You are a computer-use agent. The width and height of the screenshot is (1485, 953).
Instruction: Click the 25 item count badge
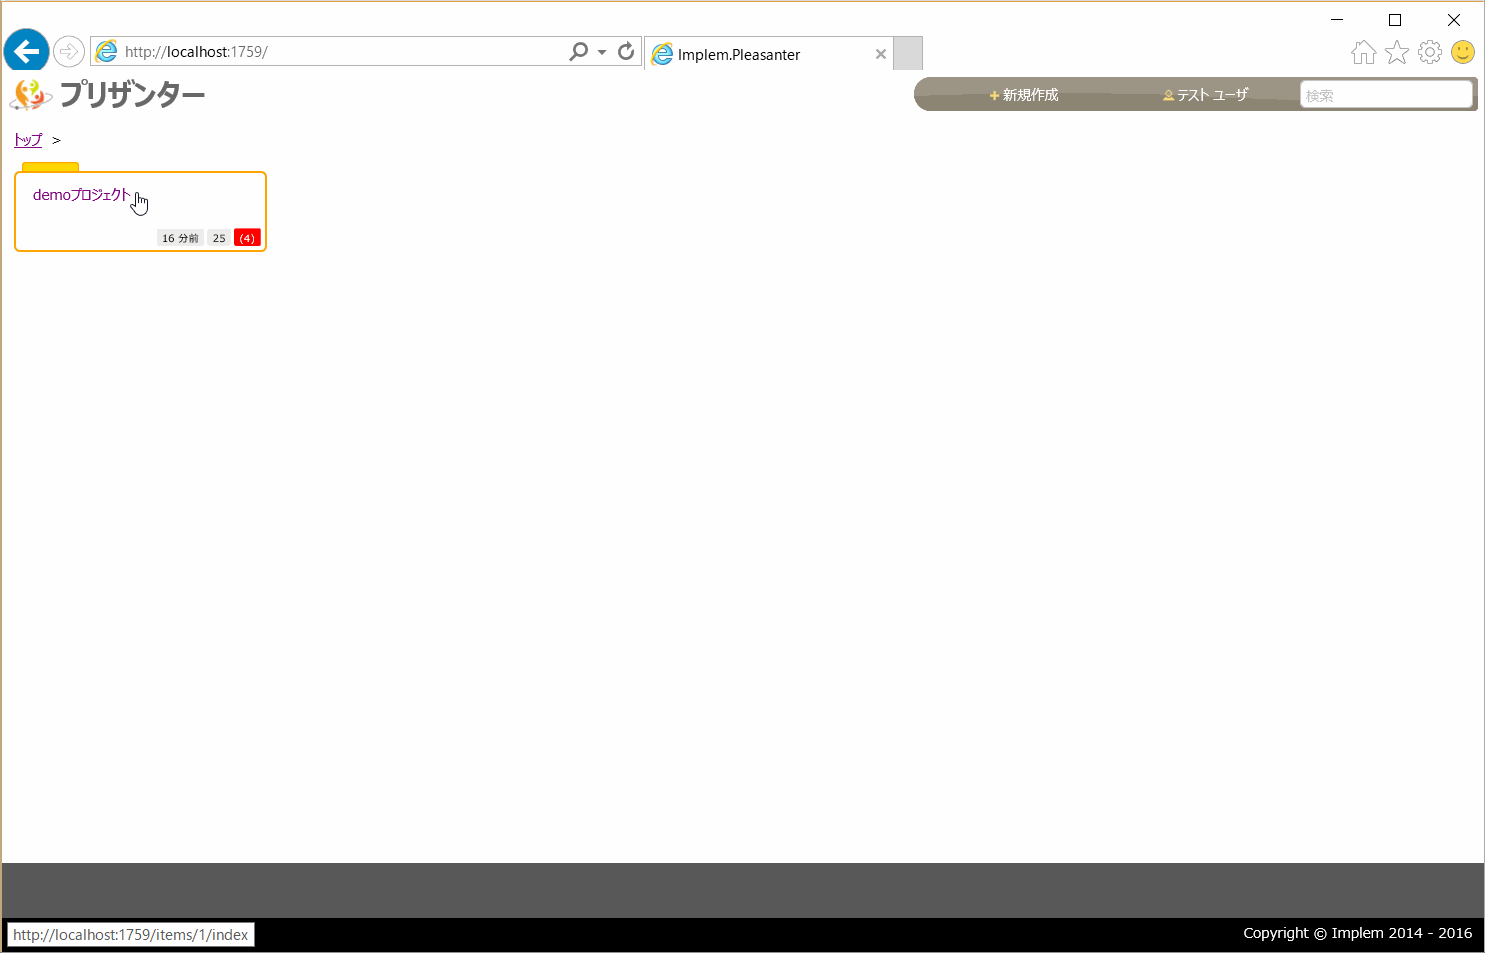(219, 238)
